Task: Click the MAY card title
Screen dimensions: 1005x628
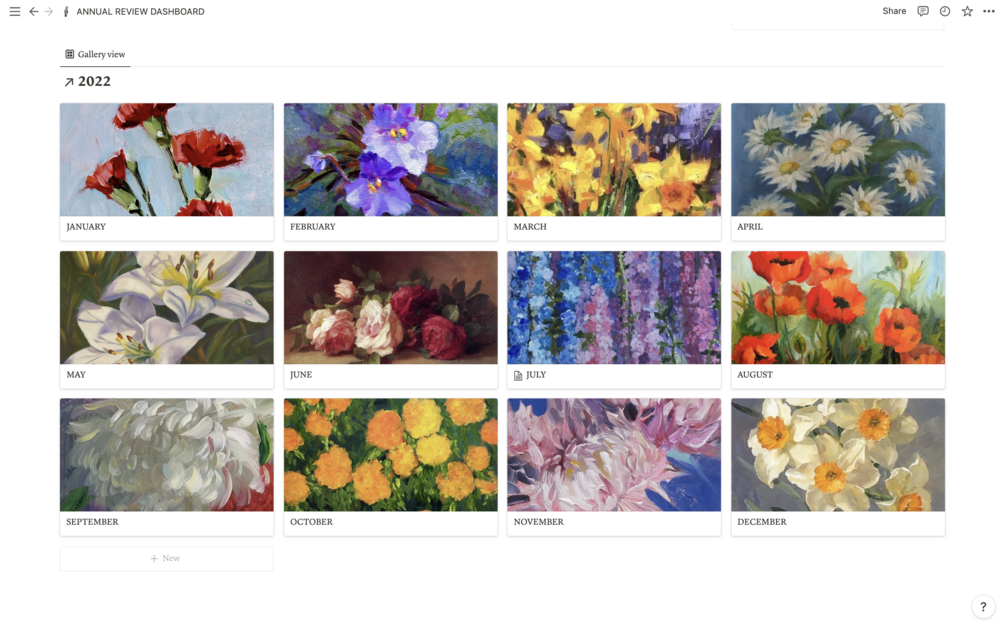Action: pos(76,375)
